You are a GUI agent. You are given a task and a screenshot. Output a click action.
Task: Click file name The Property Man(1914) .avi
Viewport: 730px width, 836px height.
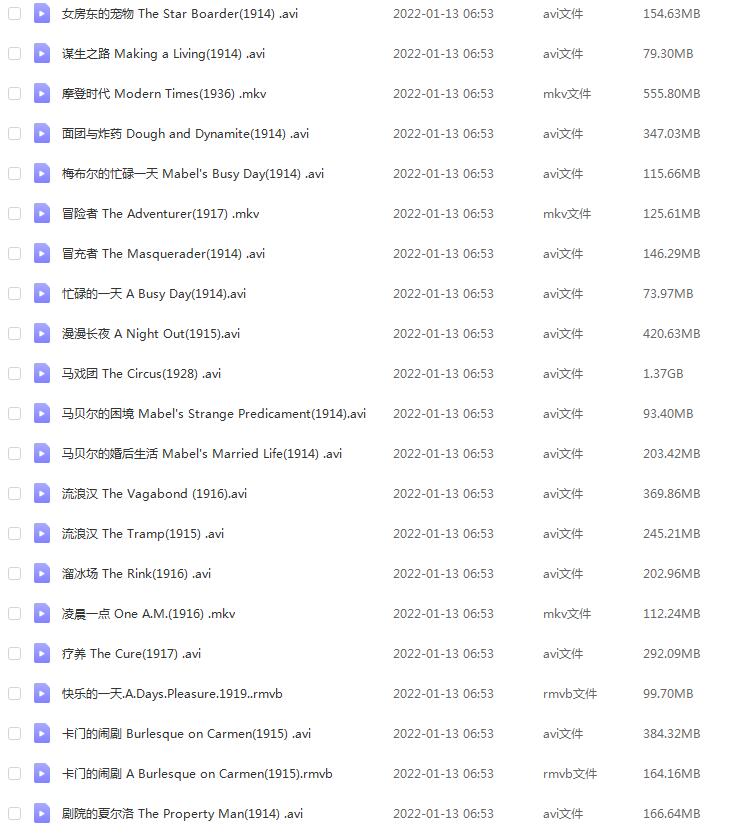[x=182, y=814]
